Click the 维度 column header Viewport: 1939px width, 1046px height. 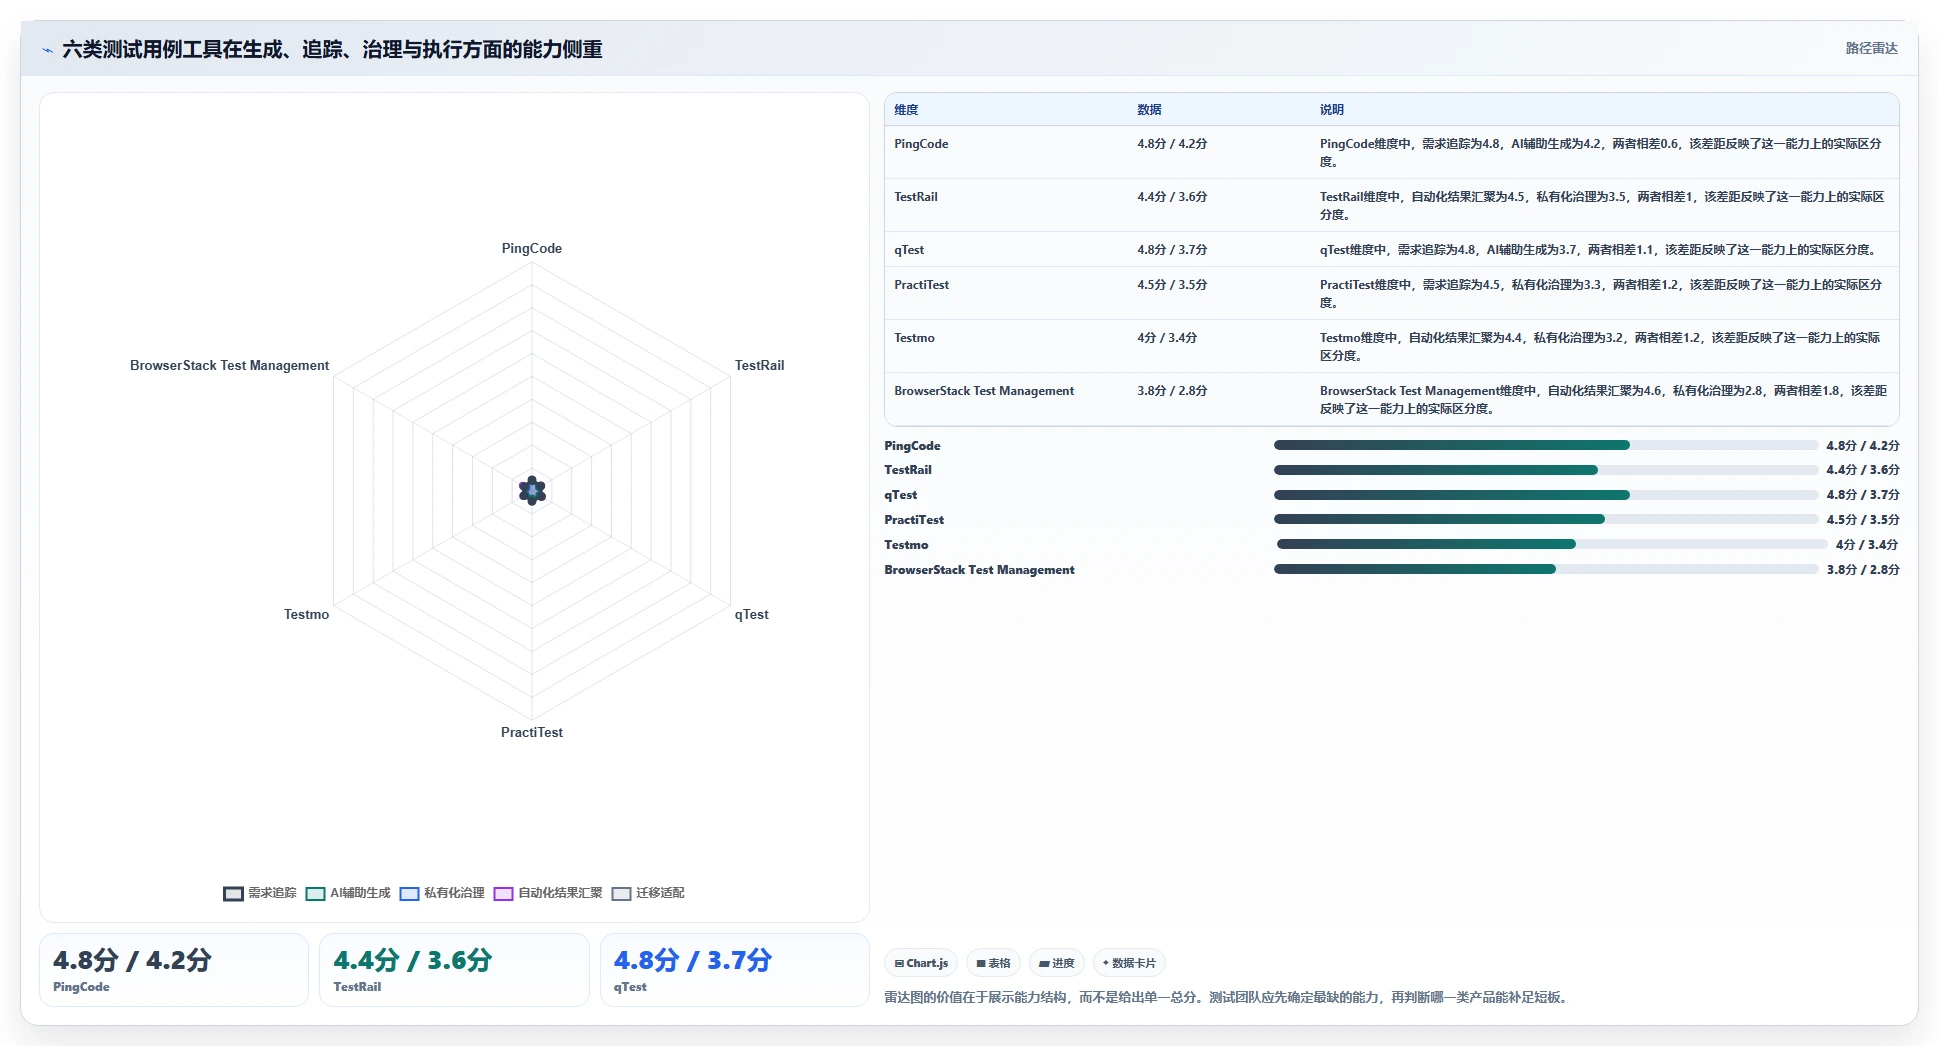906,110
